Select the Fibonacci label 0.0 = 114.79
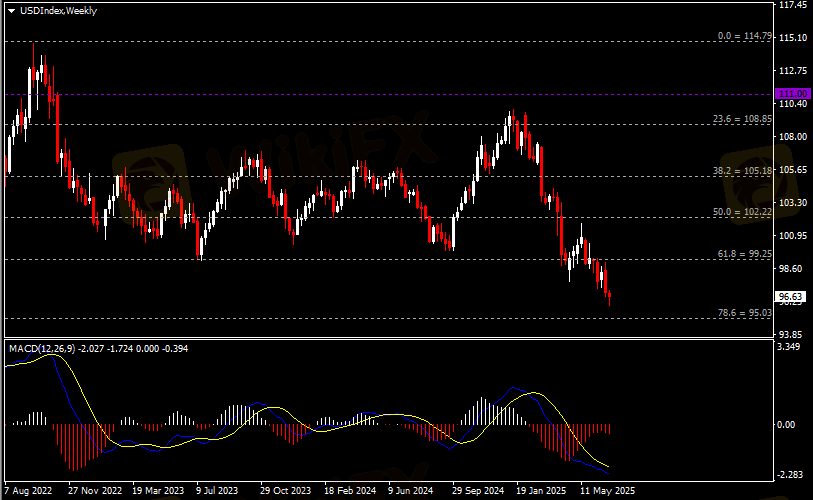This screenshot has height=500, width=813. coord(745,36)
